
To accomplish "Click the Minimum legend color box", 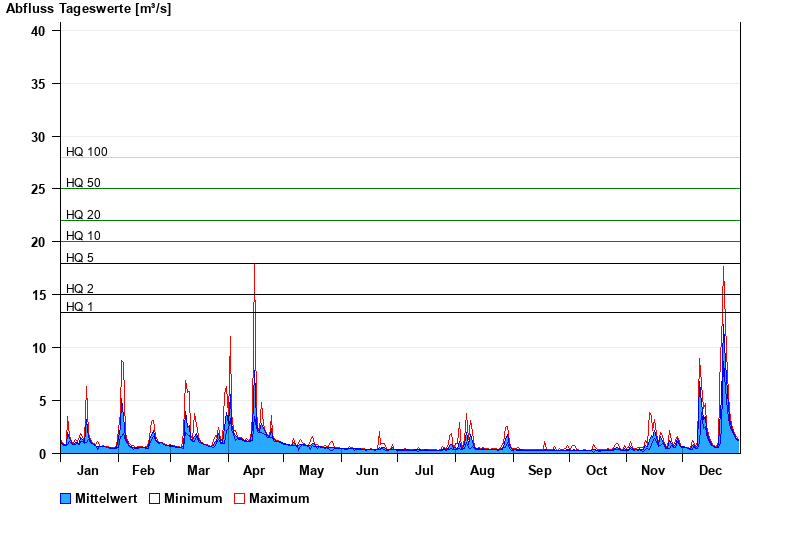I will 154,499.
